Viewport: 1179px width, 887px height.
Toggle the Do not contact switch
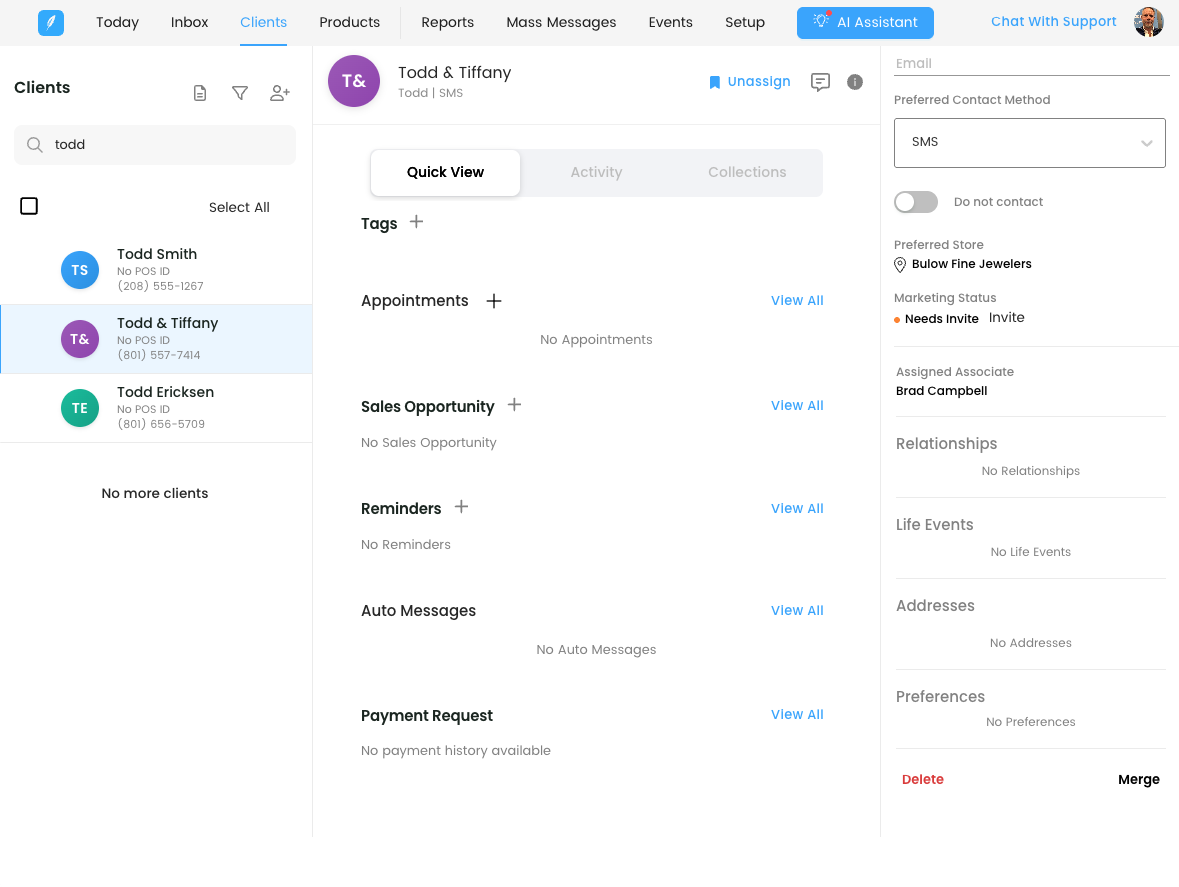(x=916, y=202)
